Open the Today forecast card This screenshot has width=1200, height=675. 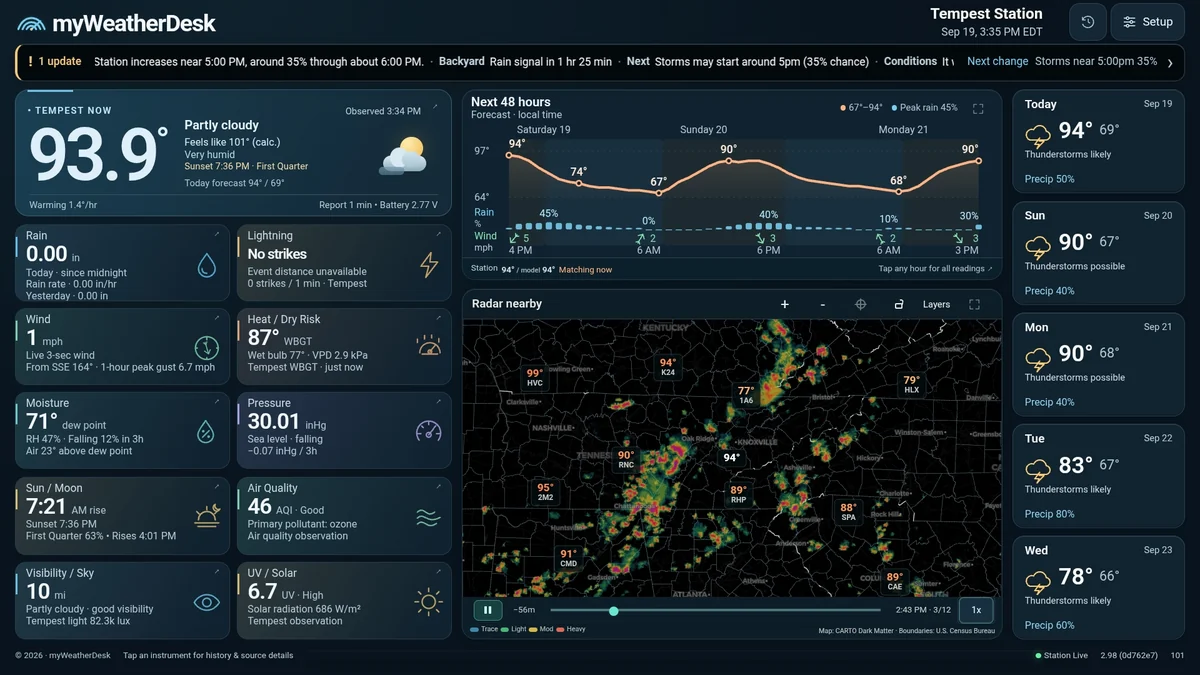(x=1098, y=141)
